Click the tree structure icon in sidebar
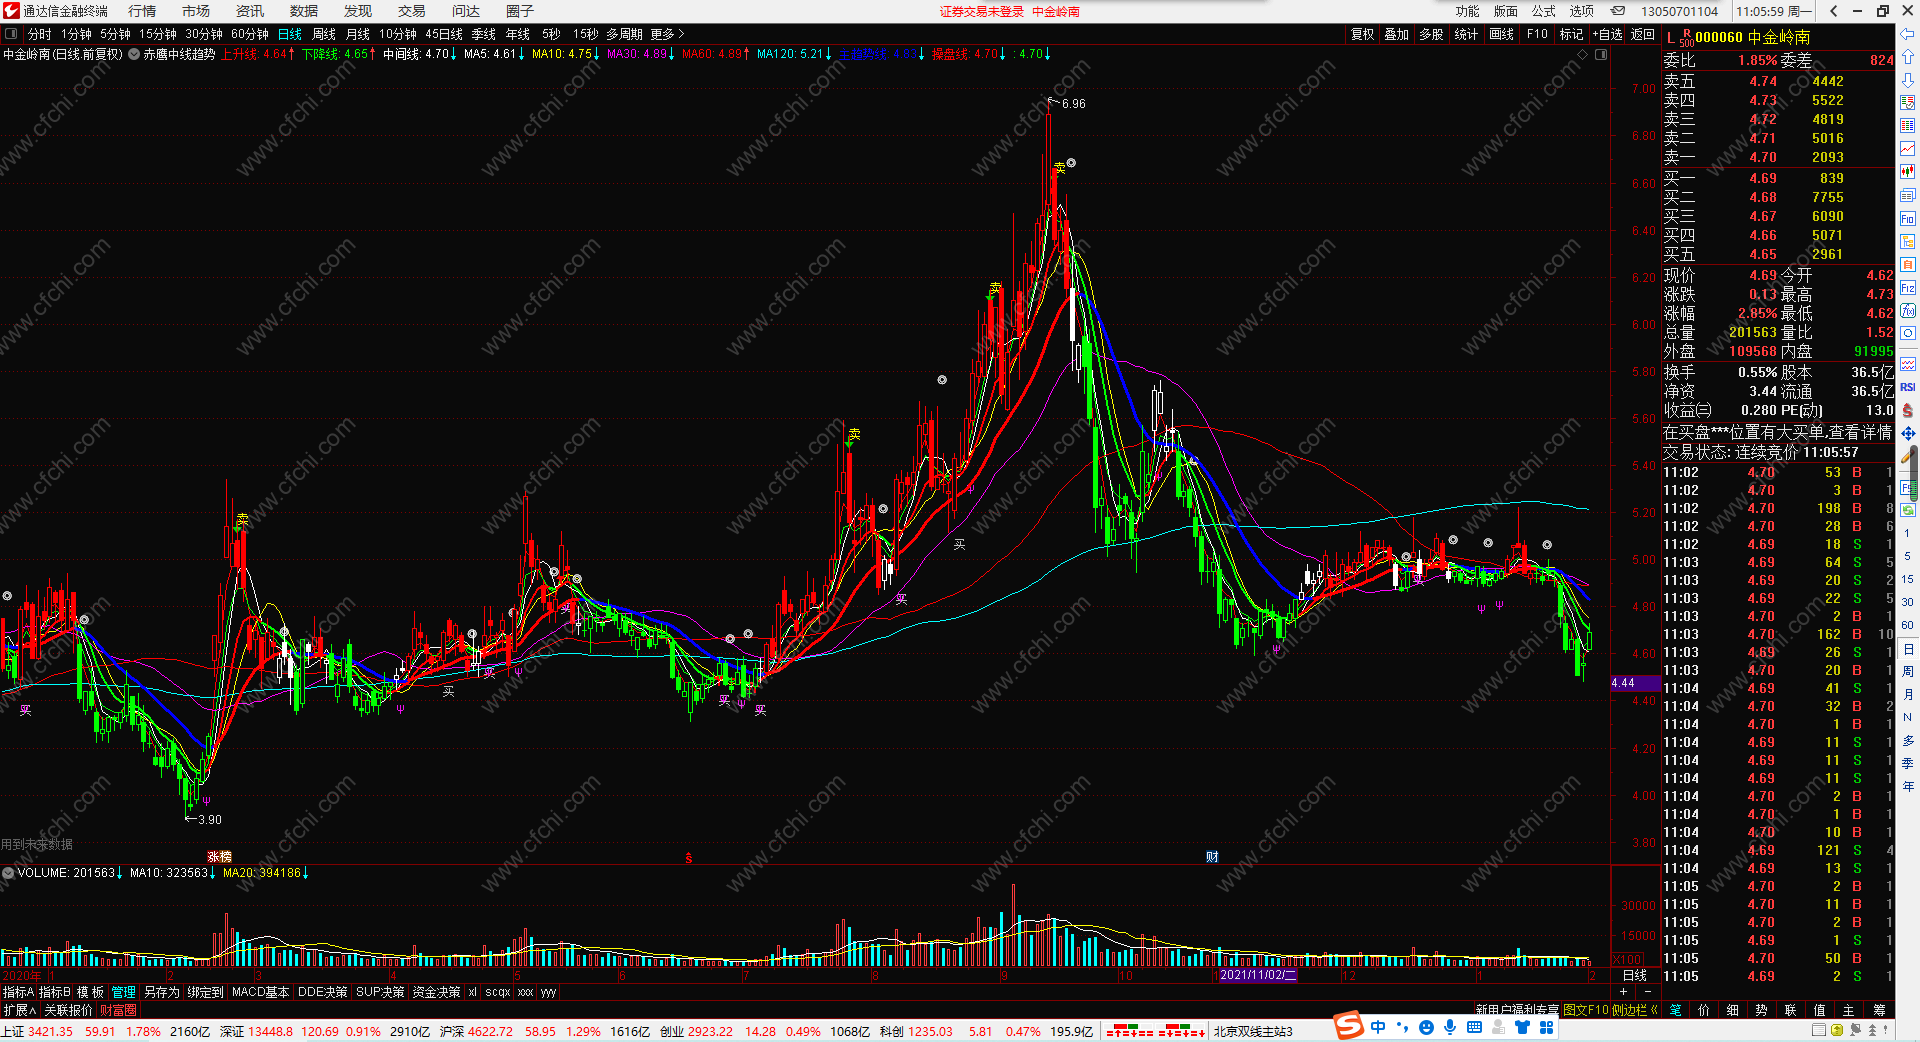The image size is (1920, 1042). (1907, 242)
